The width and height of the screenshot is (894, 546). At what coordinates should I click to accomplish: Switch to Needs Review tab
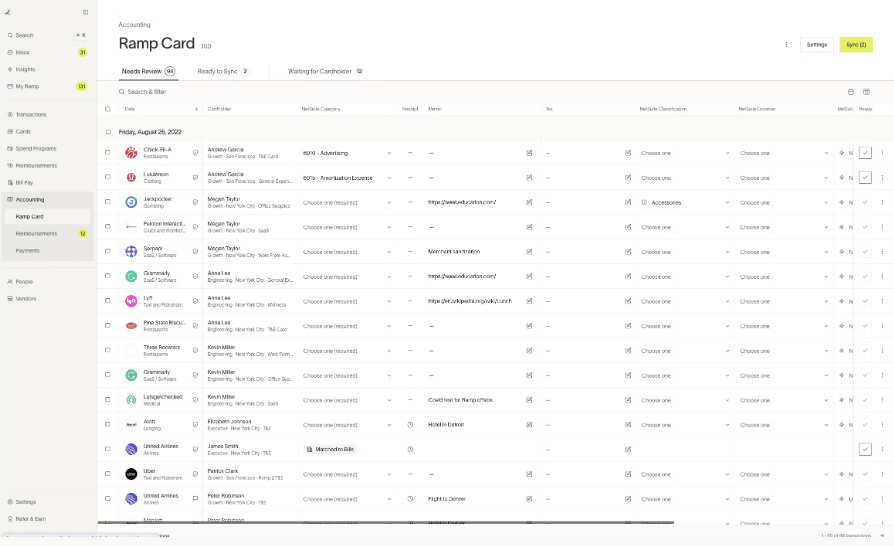[148, 71]
